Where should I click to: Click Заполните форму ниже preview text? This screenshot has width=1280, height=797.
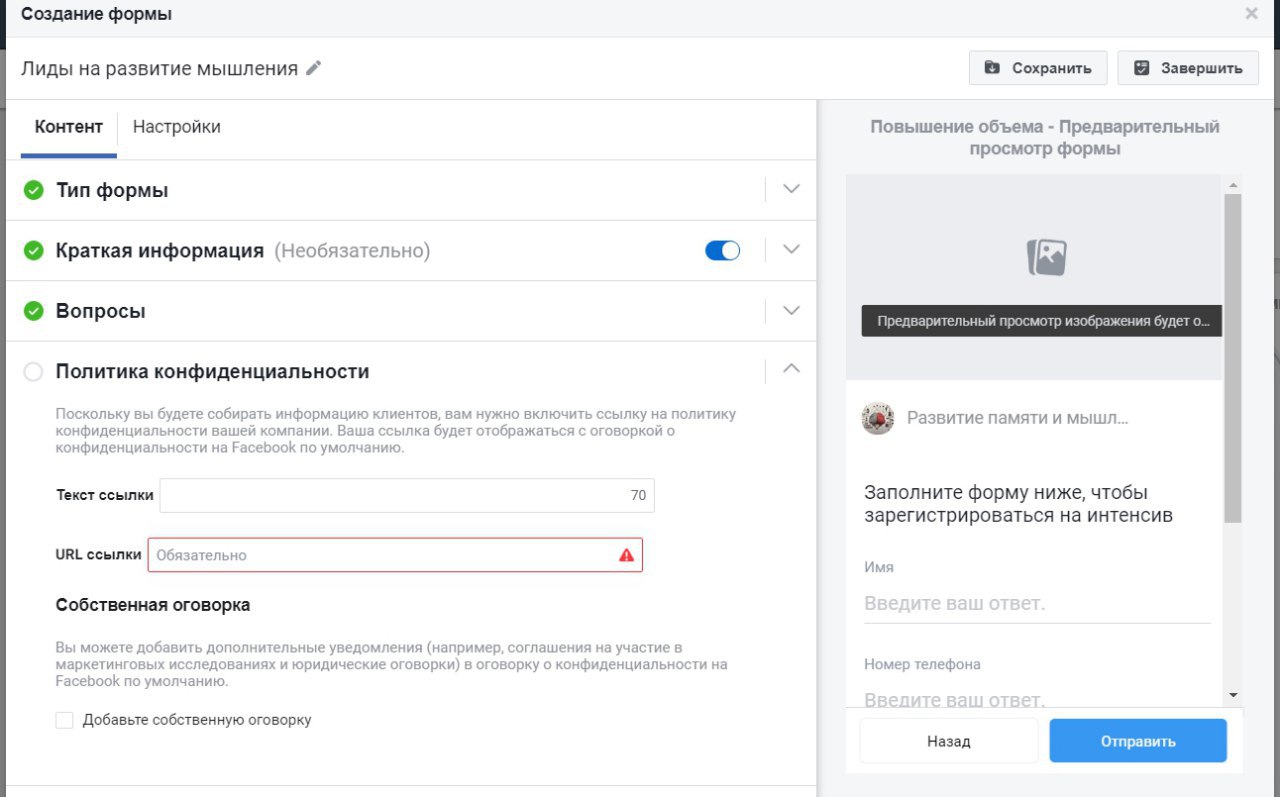click(1018, 504)
